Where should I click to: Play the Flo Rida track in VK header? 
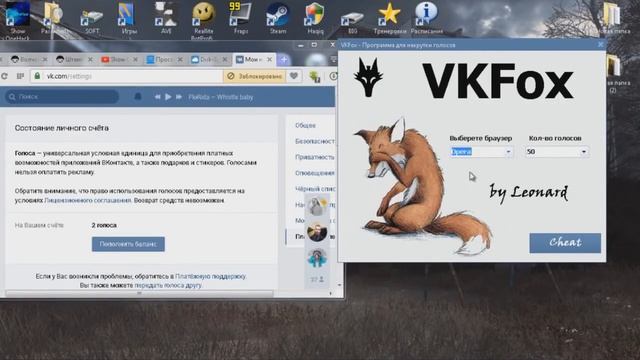[x=168, y=97]
